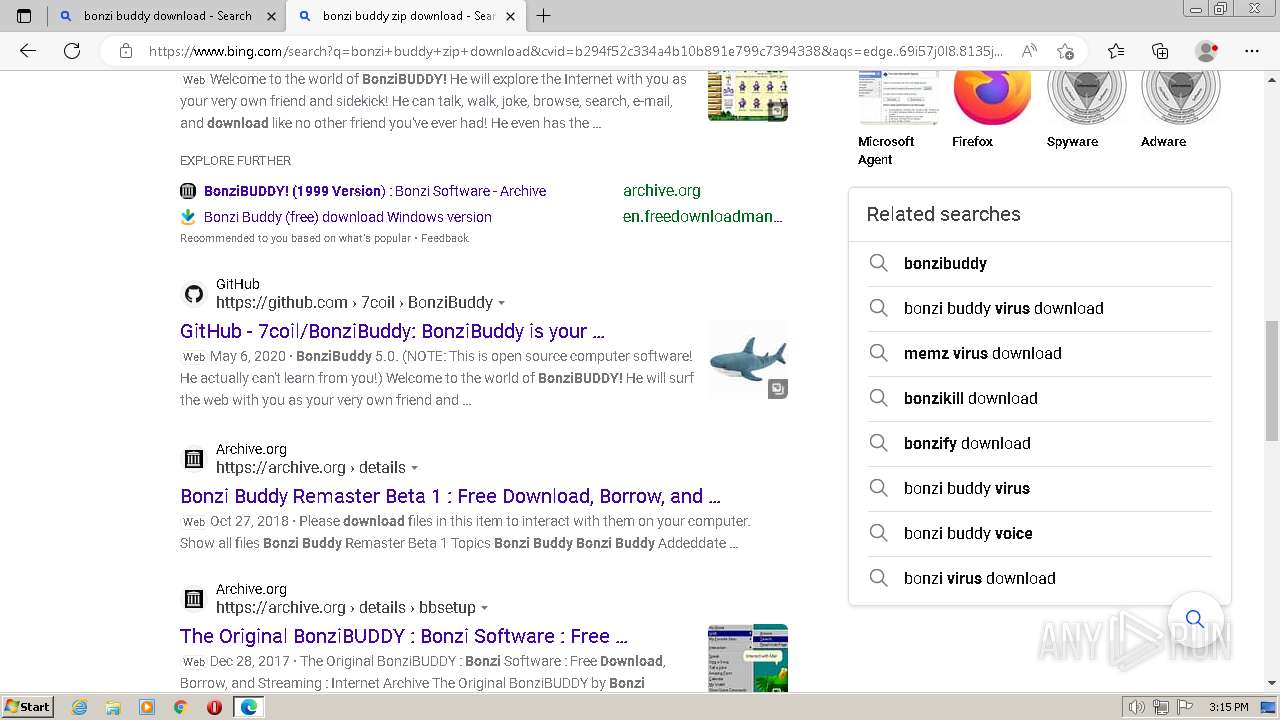
Task: Open GitHub 7coil/BonziBuddy result title
Action: click(392, 331)
